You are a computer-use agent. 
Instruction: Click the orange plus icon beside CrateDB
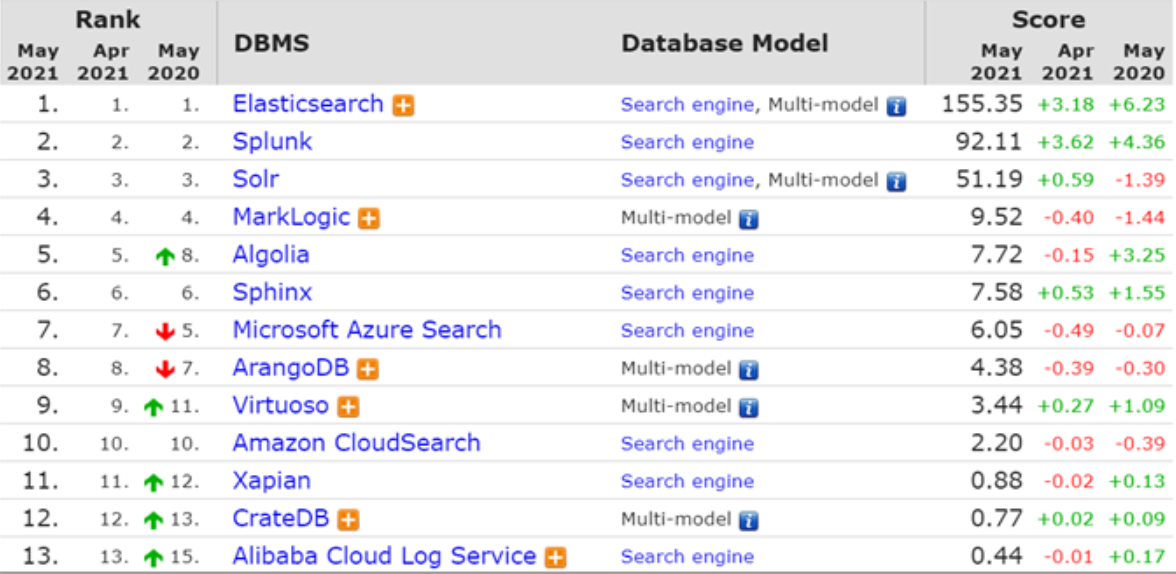pos(348,520)
